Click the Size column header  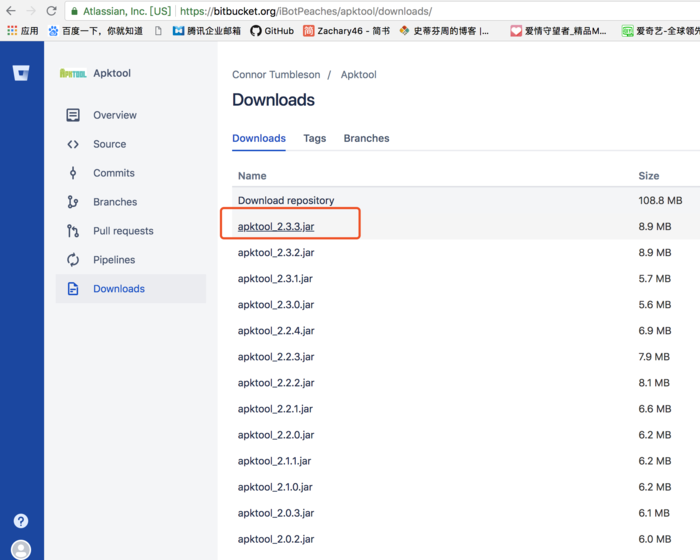(x=649, y=176)
